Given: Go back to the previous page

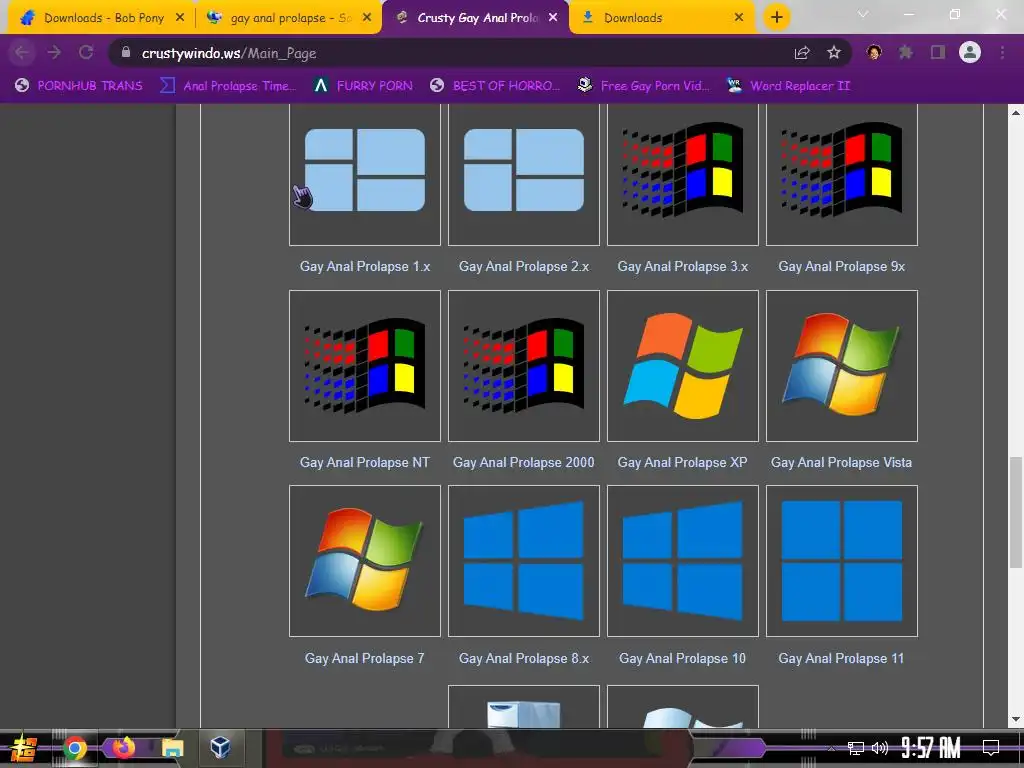Looking at the screenshot, I should coord(22,53).
